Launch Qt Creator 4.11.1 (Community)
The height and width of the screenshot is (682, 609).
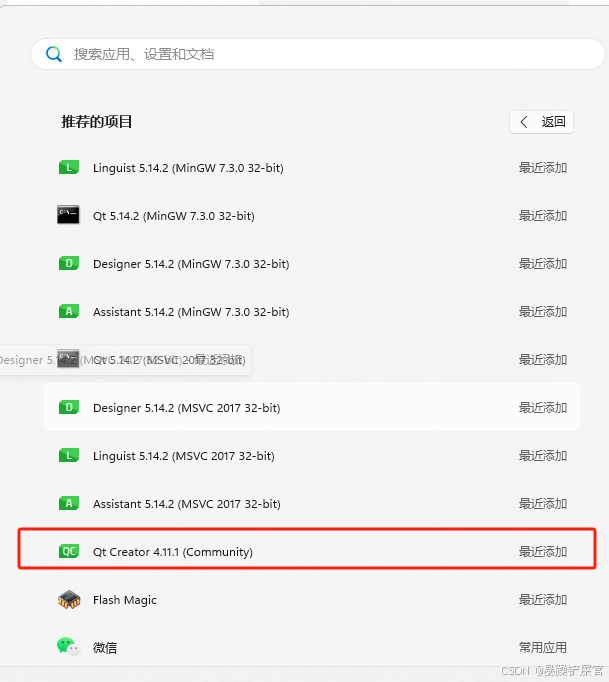(x=312, y=552)
